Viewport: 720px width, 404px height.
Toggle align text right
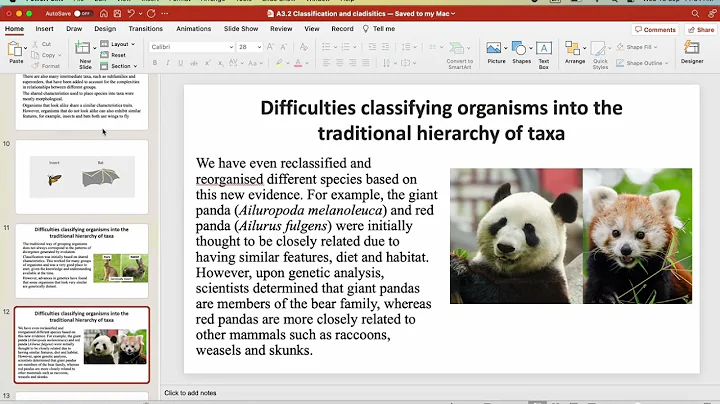(x=353, y=63)
